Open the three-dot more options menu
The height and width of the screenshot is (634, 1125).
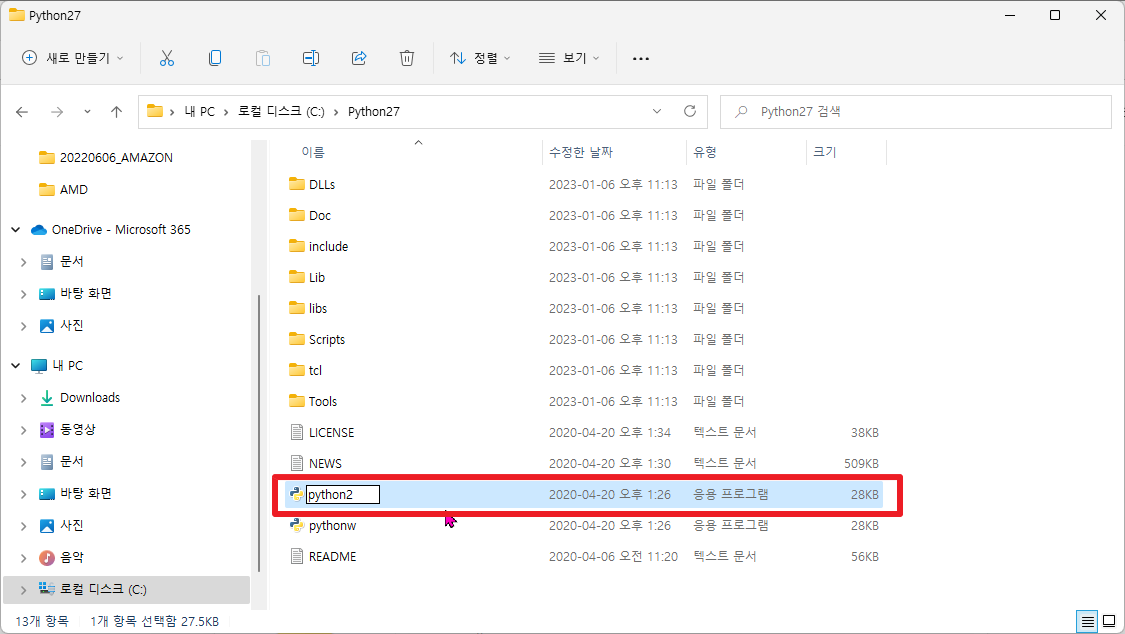(641, 58)
